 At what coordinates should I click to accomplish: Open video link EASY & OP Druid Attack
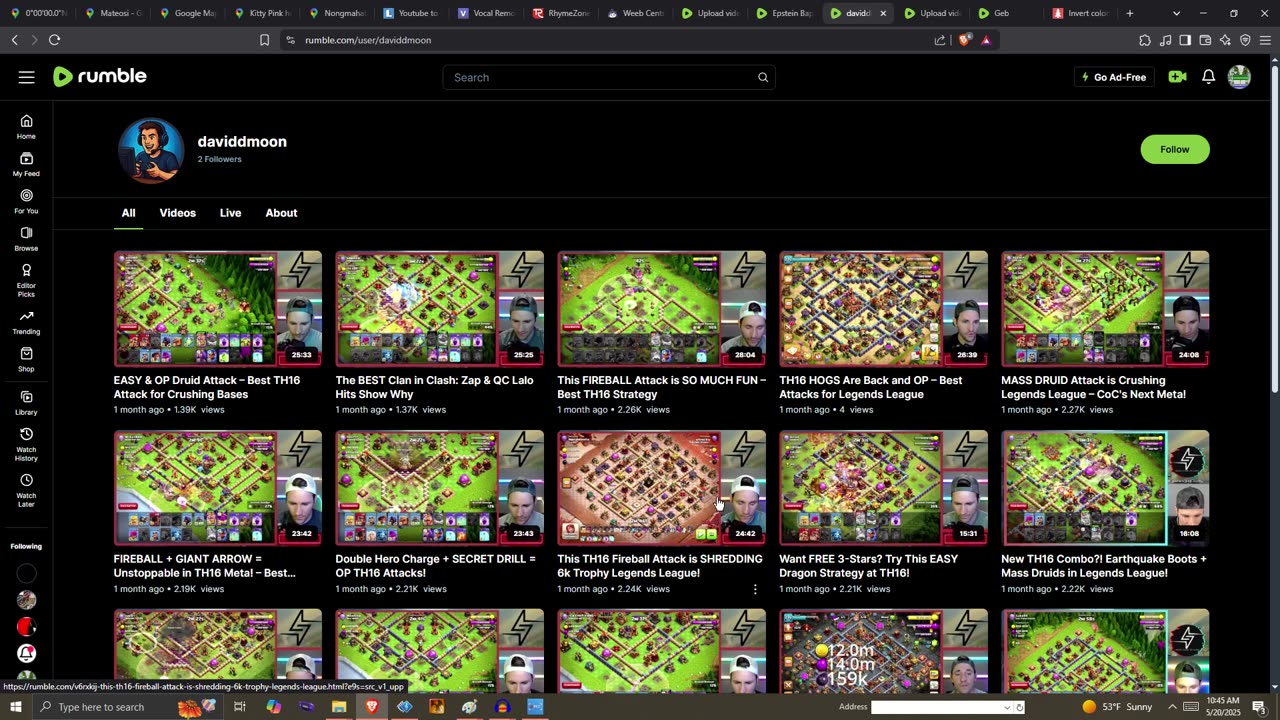pos(207,387)
